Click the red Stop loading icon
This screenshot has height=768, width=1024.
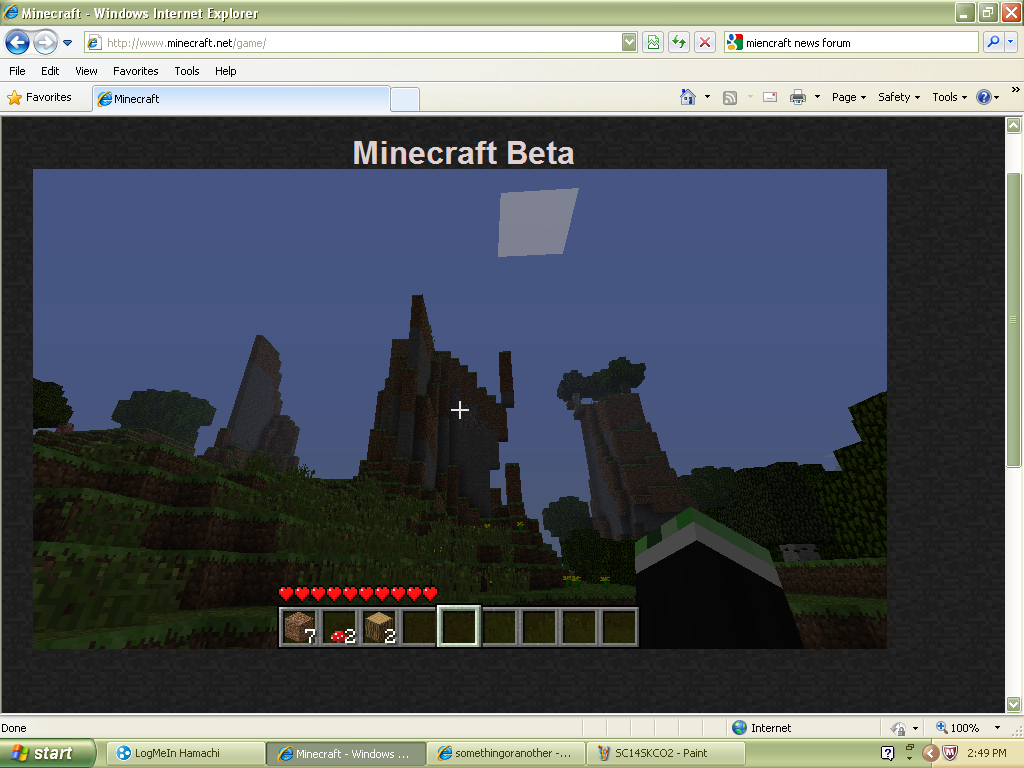[x=705, y=43]
